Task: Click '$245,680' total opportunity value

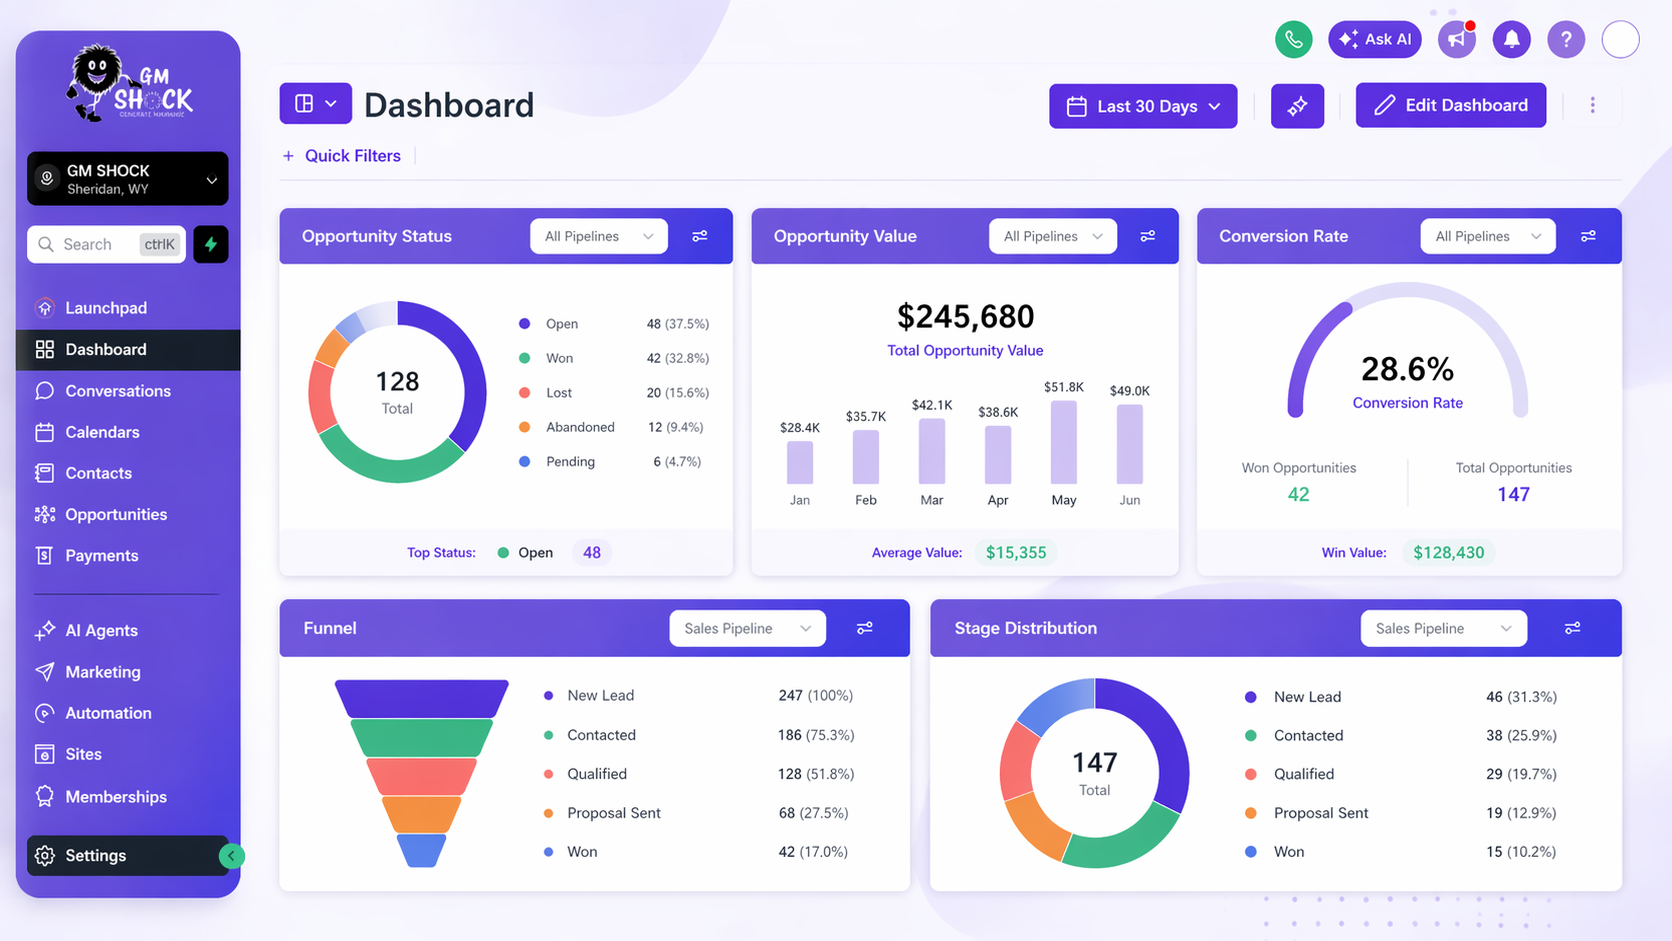Action: coord(965,316)
